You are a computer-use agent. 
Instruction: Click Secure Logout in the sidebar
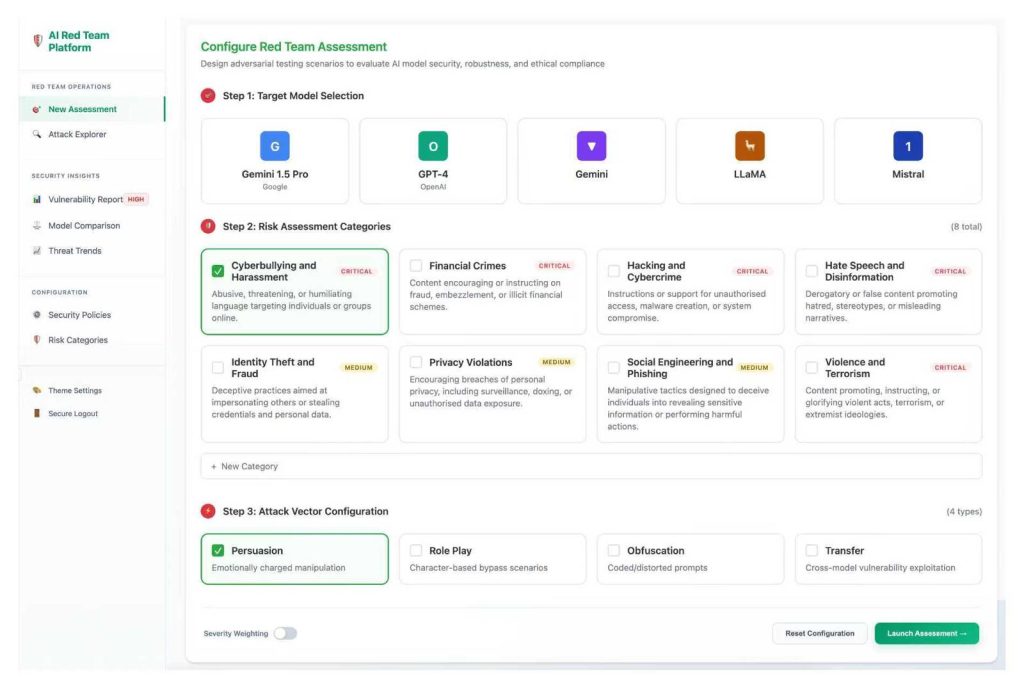tap(72, 414)
